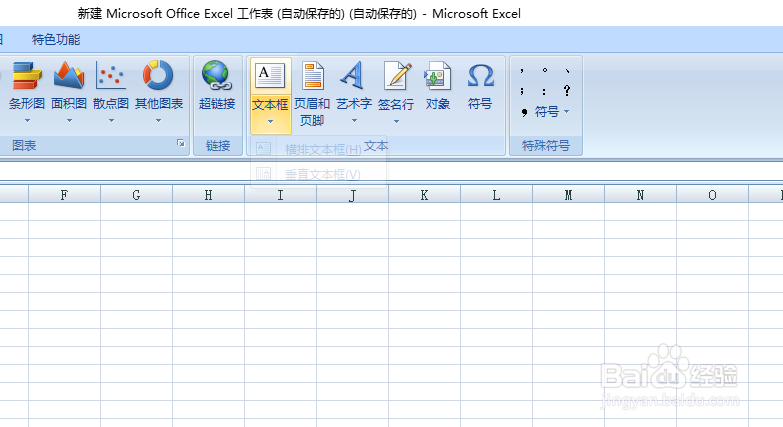Expand the bar chart dropdown arrow
Screen dimensions: 783x427
tap(27, 120)
